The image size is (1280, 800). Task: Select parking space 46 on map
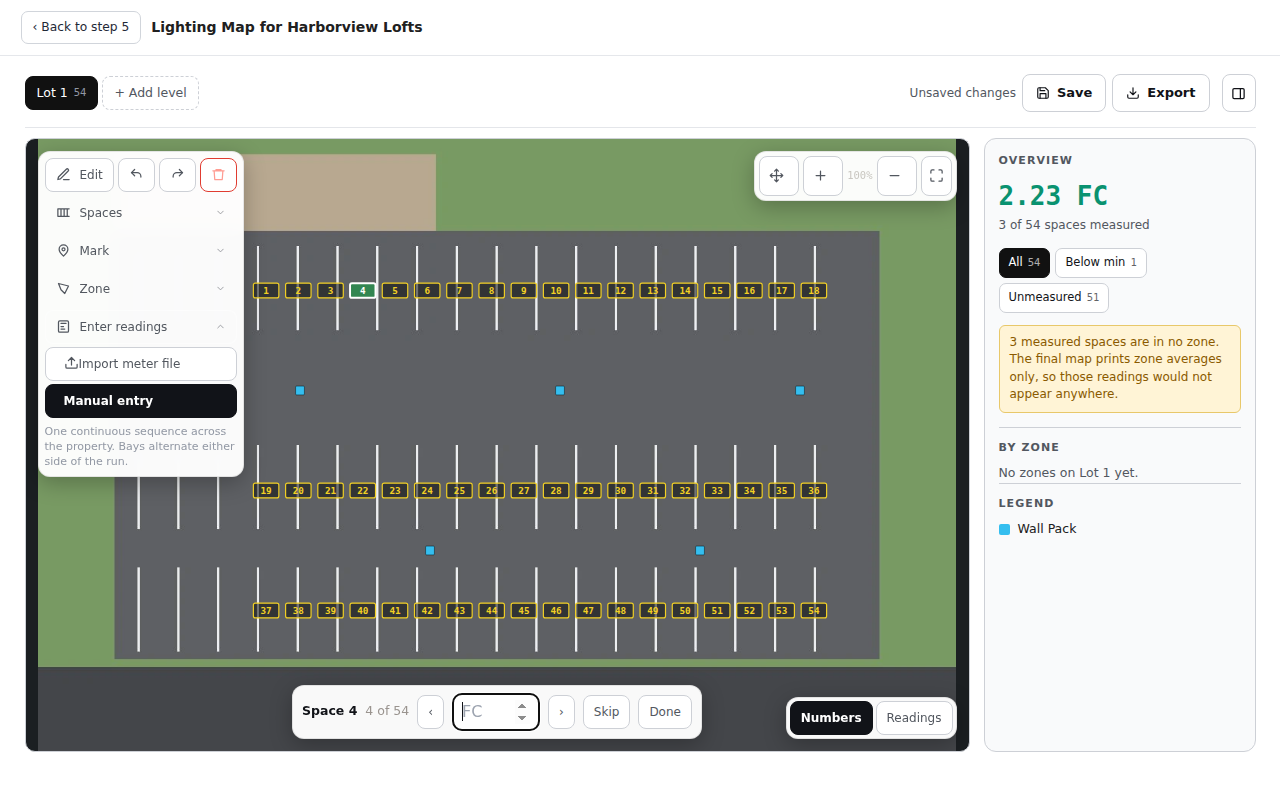coord(556,611)
